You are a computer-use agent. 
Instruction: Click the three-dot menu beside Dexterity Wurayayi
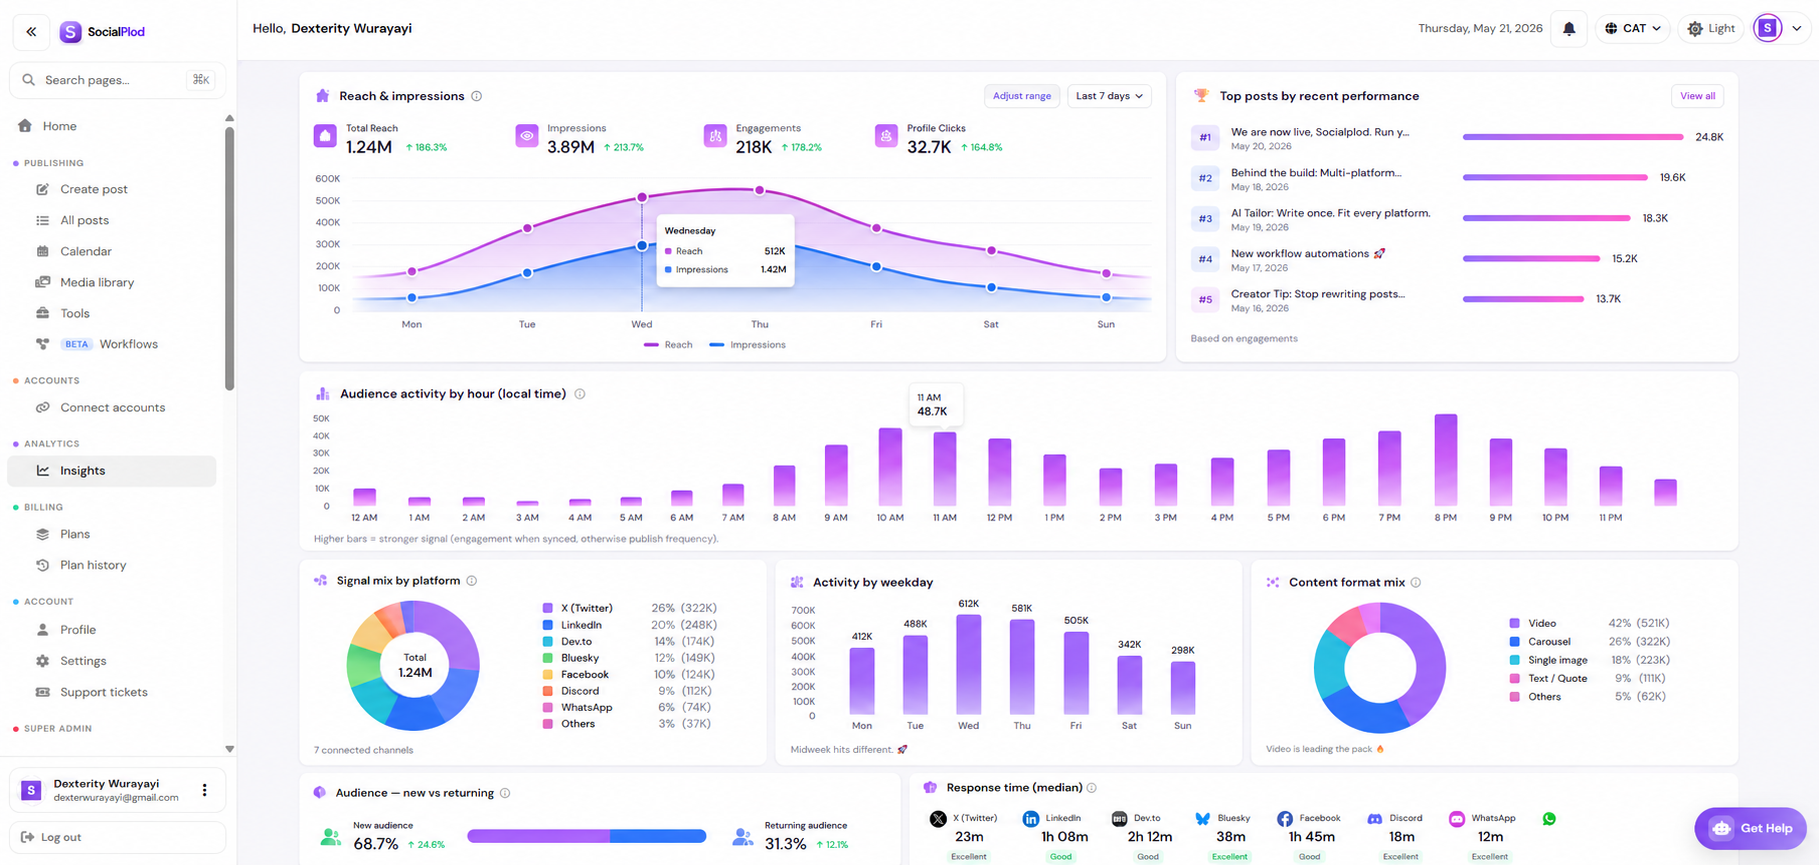[205, 790]
